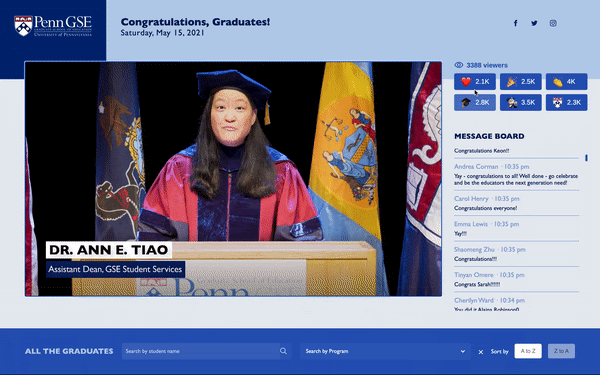Click the eye icon beside viewers count
Image resolution: width=600 pixels, height=375 pixels.
click(x=458, y=65)
